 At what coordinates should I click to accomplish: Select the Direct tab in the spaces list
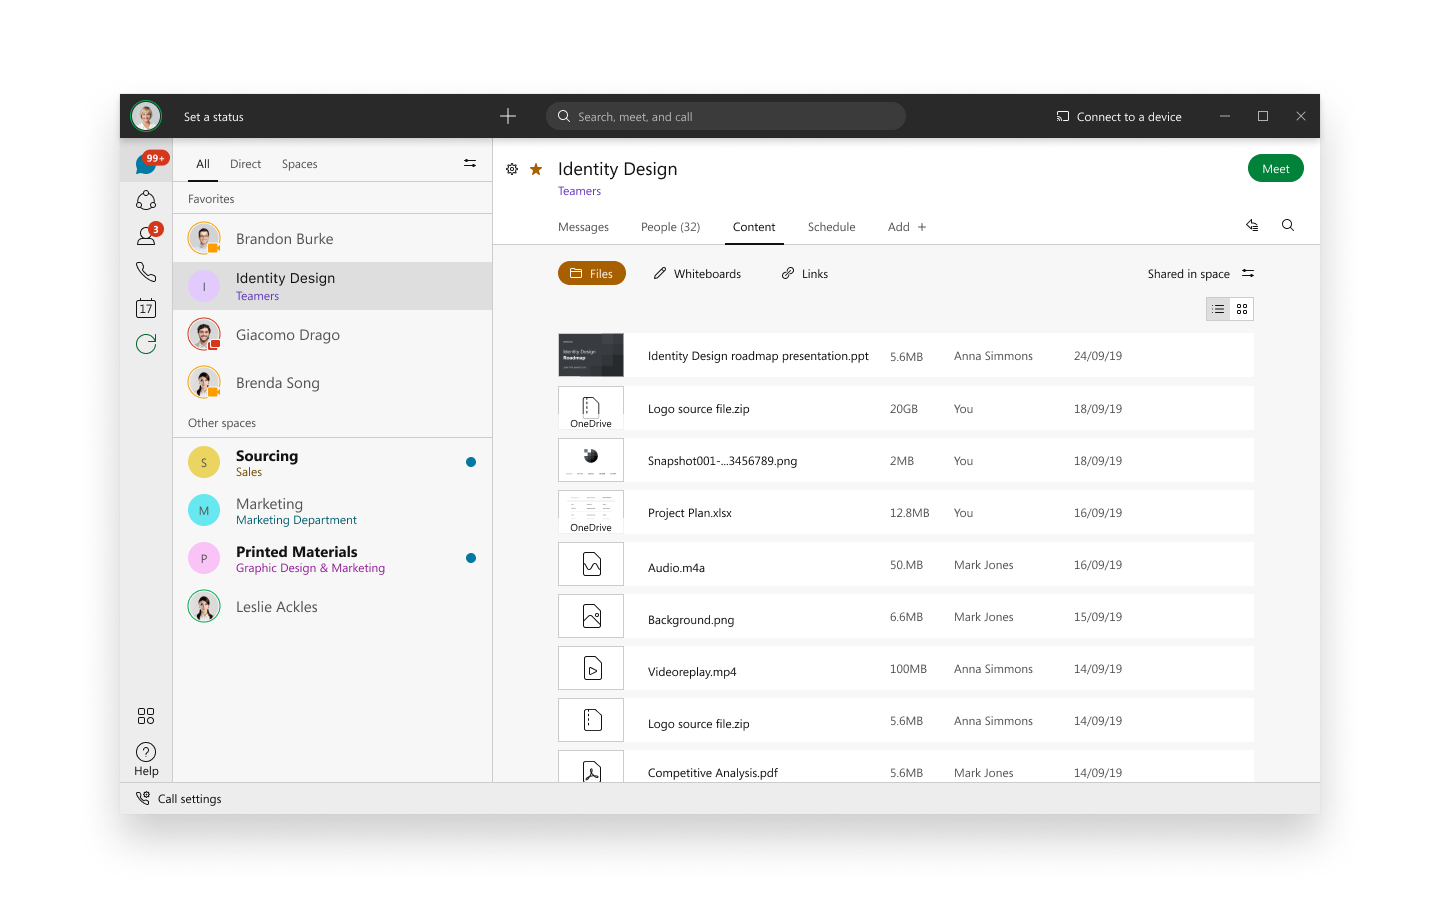[245, 164]
